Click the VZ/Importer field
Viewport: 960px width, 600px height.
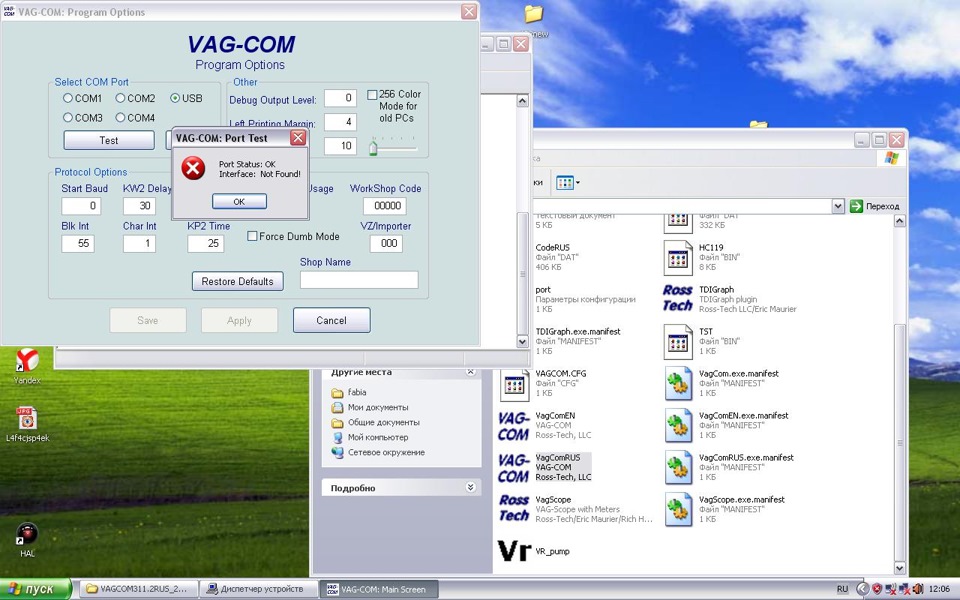click(386, 243)
